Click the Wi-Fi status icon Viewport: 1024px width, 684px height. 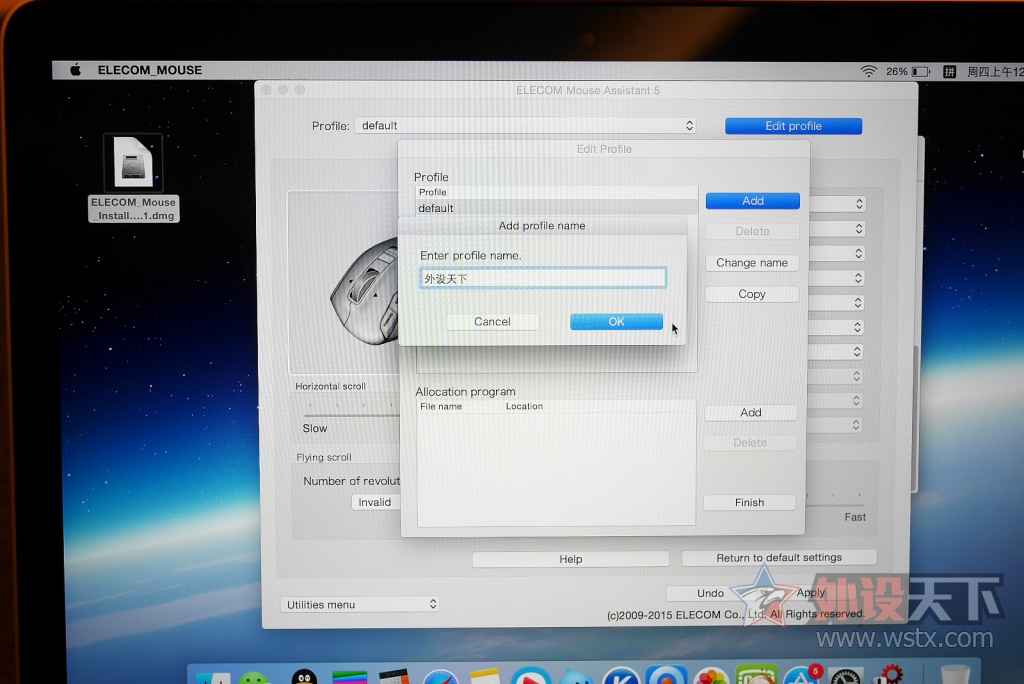coord(868,72)
